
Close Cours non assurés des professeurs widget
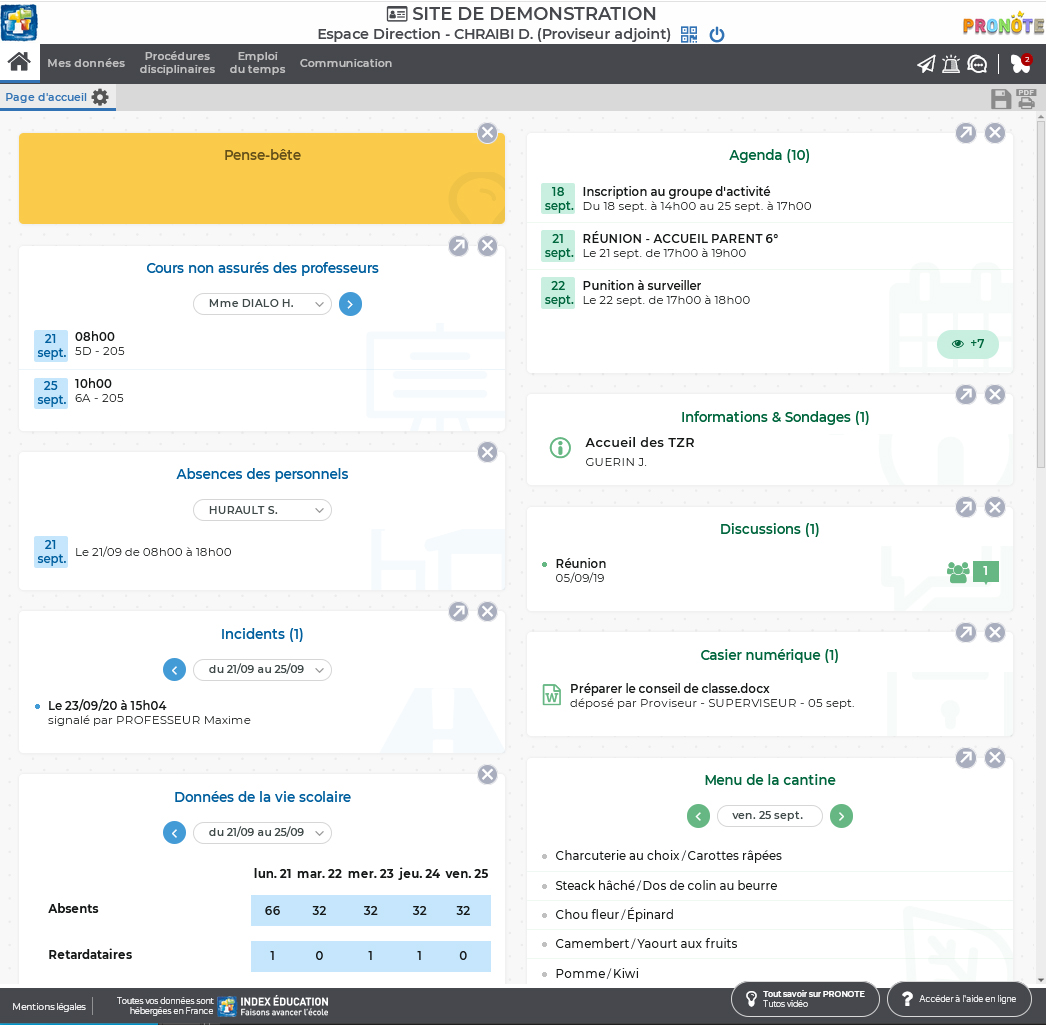click(x=487, y=246)
